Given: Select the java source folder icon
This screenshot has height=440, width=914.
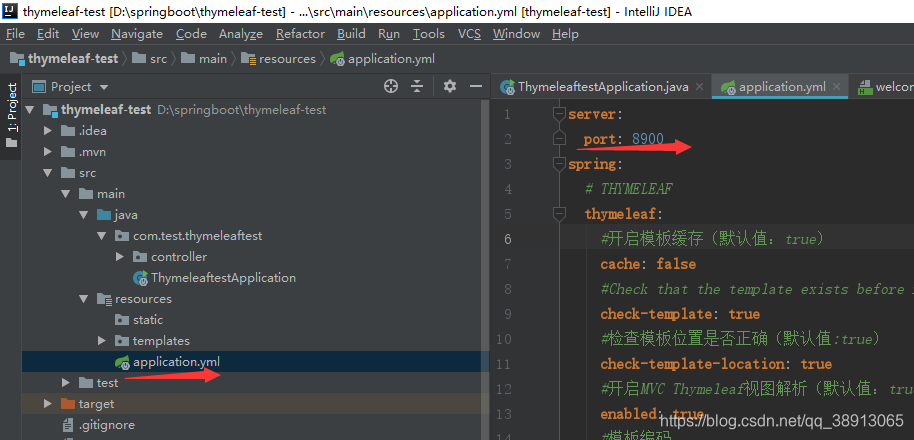Looking at the screenshot, I should click(x=104, y=214).
